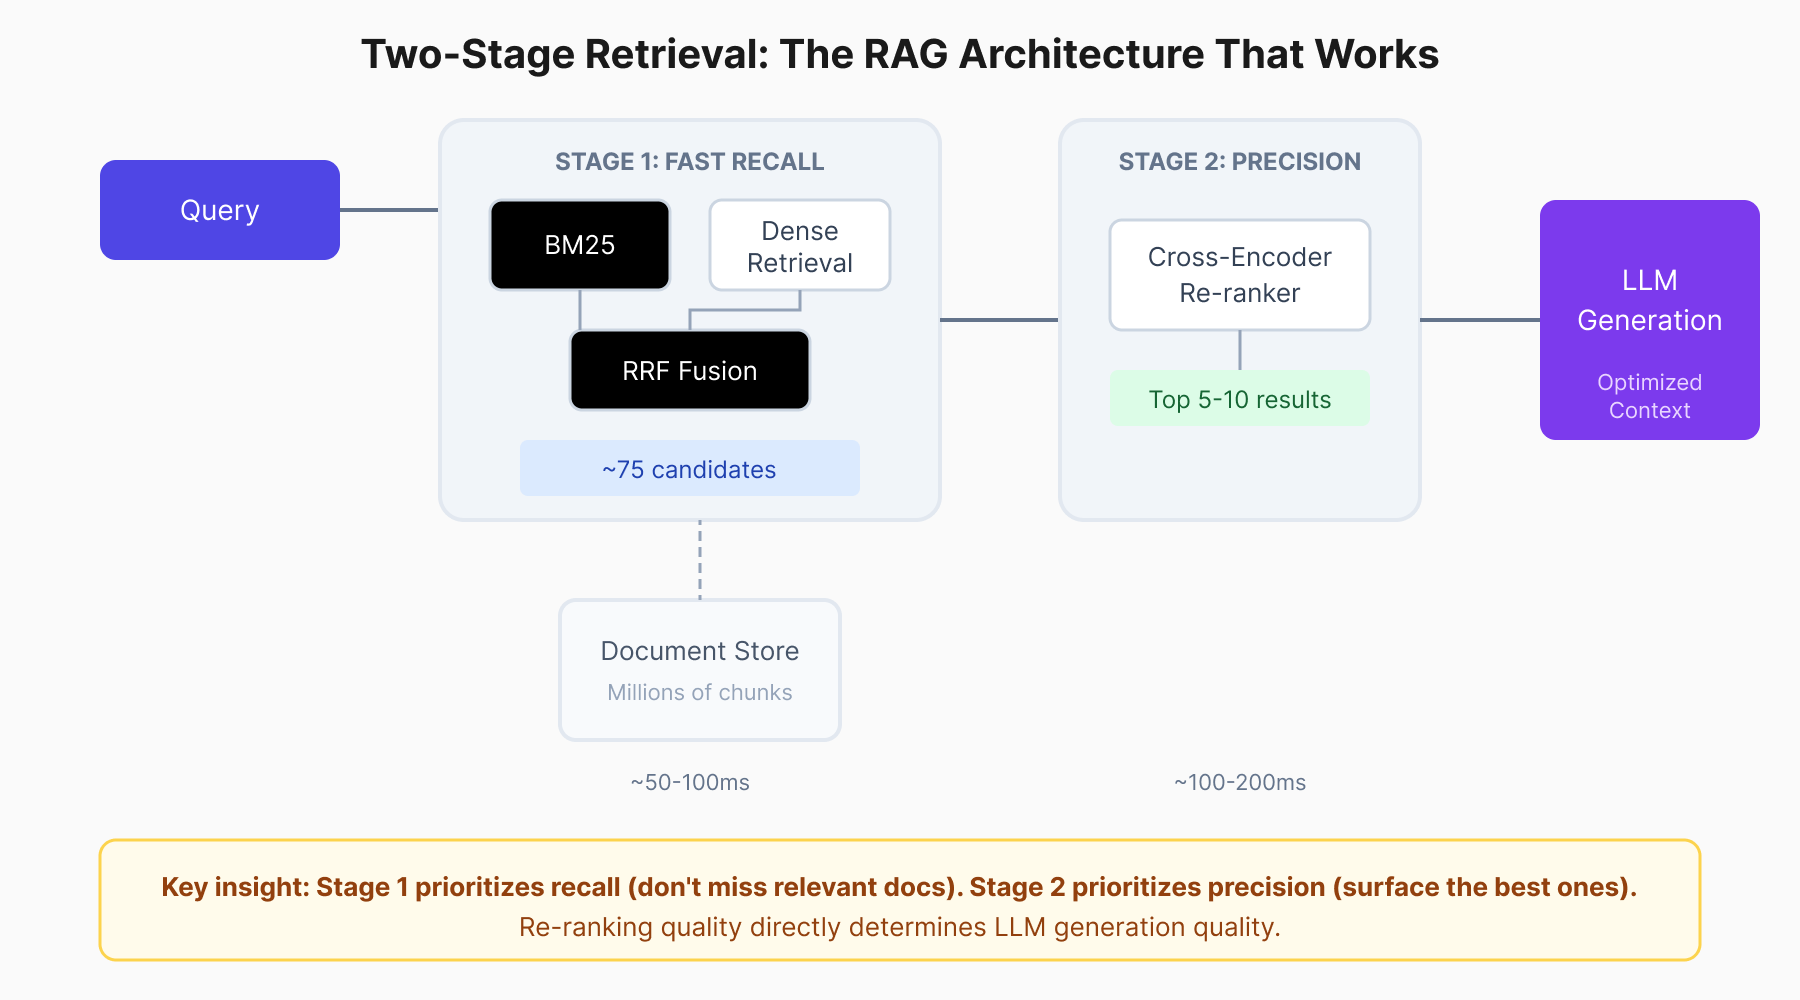The height and width of the screenshot is (1000, 1800).
Task: Click the RRF Fusion node
Action: click(689, 370)
